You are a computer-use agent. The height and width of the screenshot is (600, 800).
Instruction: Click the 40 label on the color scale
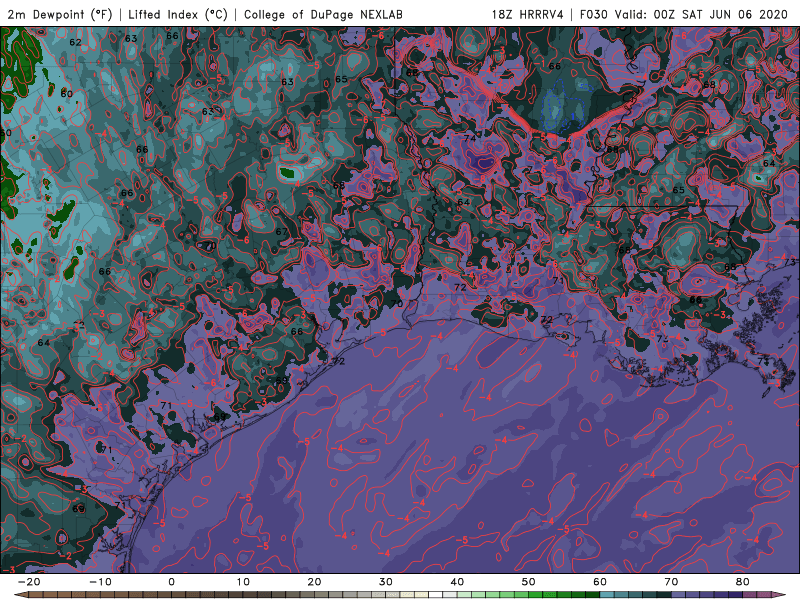click(x=457, y=582)
